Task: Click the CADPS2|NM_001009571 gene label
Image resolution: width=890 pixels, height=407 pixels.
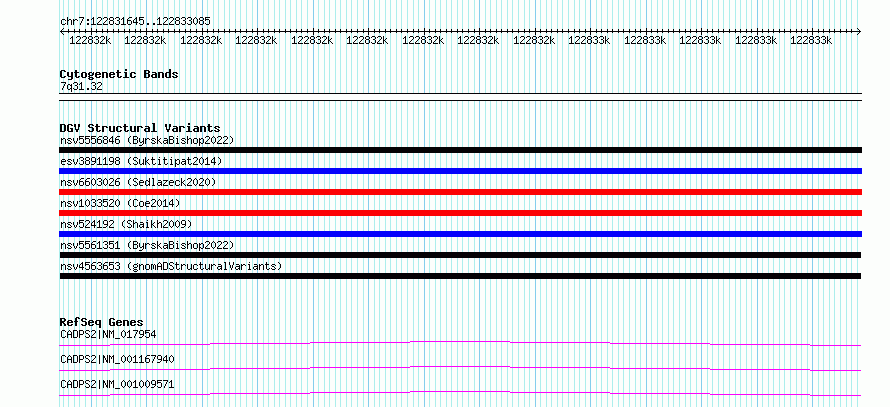Action: [x=117, y=385]
